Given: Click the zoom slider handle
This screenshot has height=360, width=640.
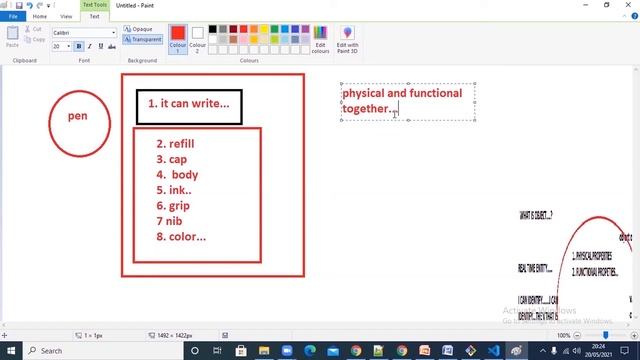Looking at the screenshot, I should click(x=606, y=335).
